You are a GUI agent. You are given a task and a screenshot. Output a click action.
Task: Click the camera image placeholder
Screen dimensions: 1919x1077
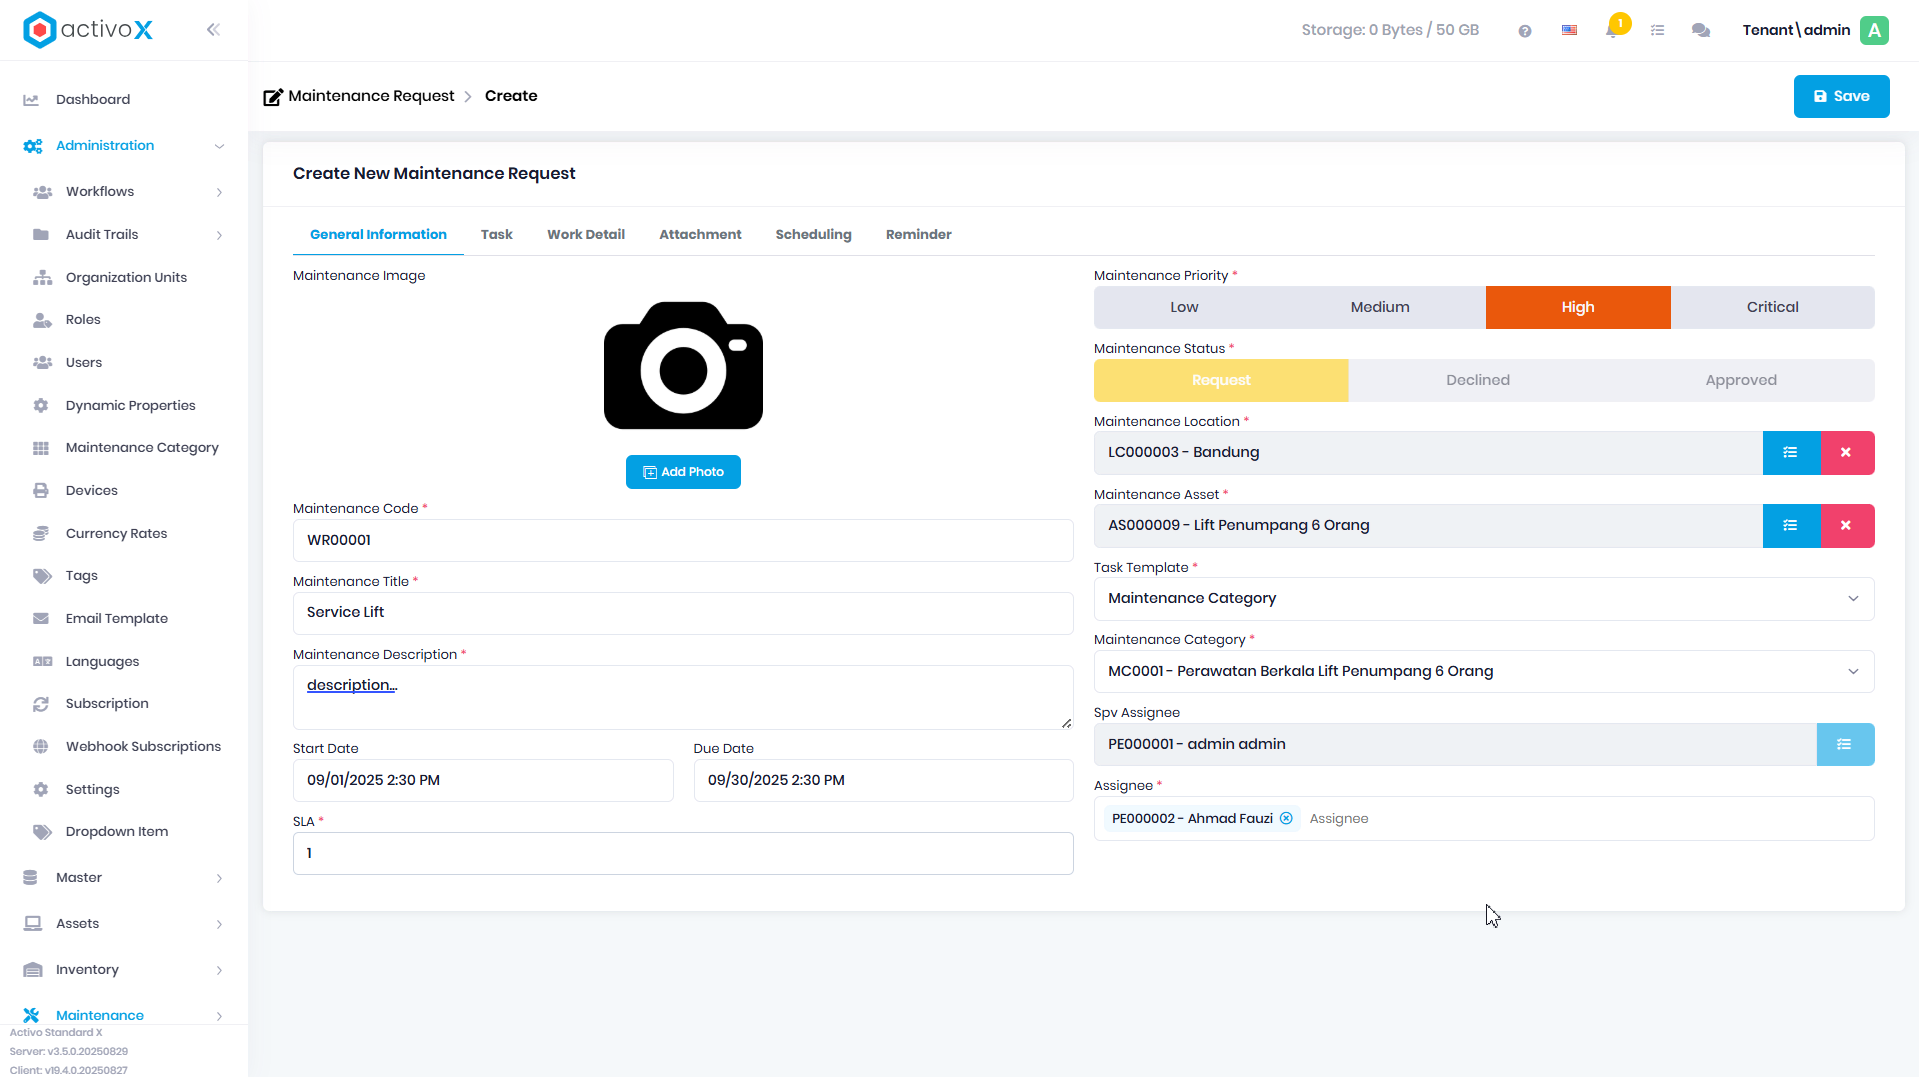683,366
